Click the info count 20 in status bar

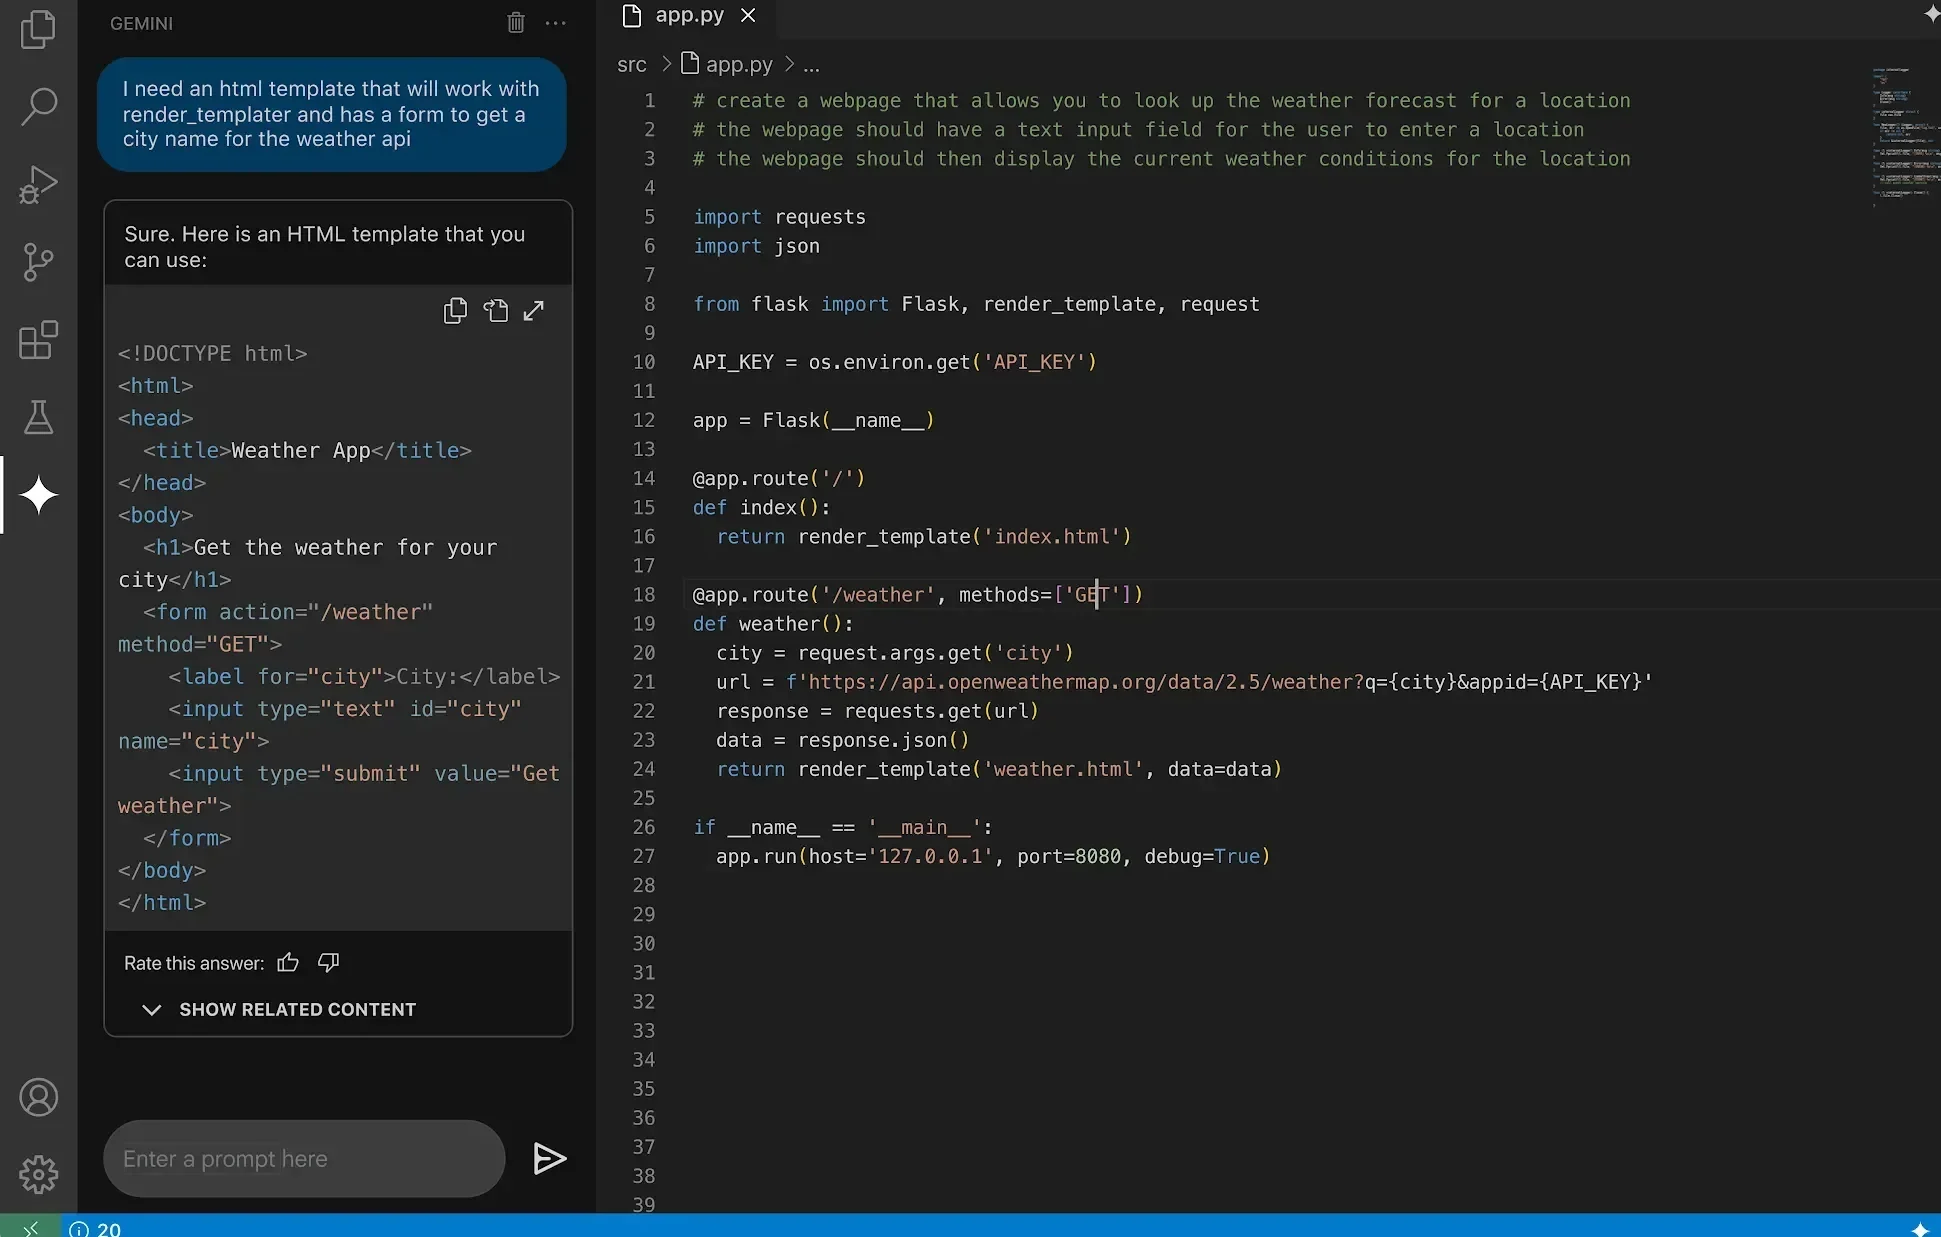tap(96, 1229)
